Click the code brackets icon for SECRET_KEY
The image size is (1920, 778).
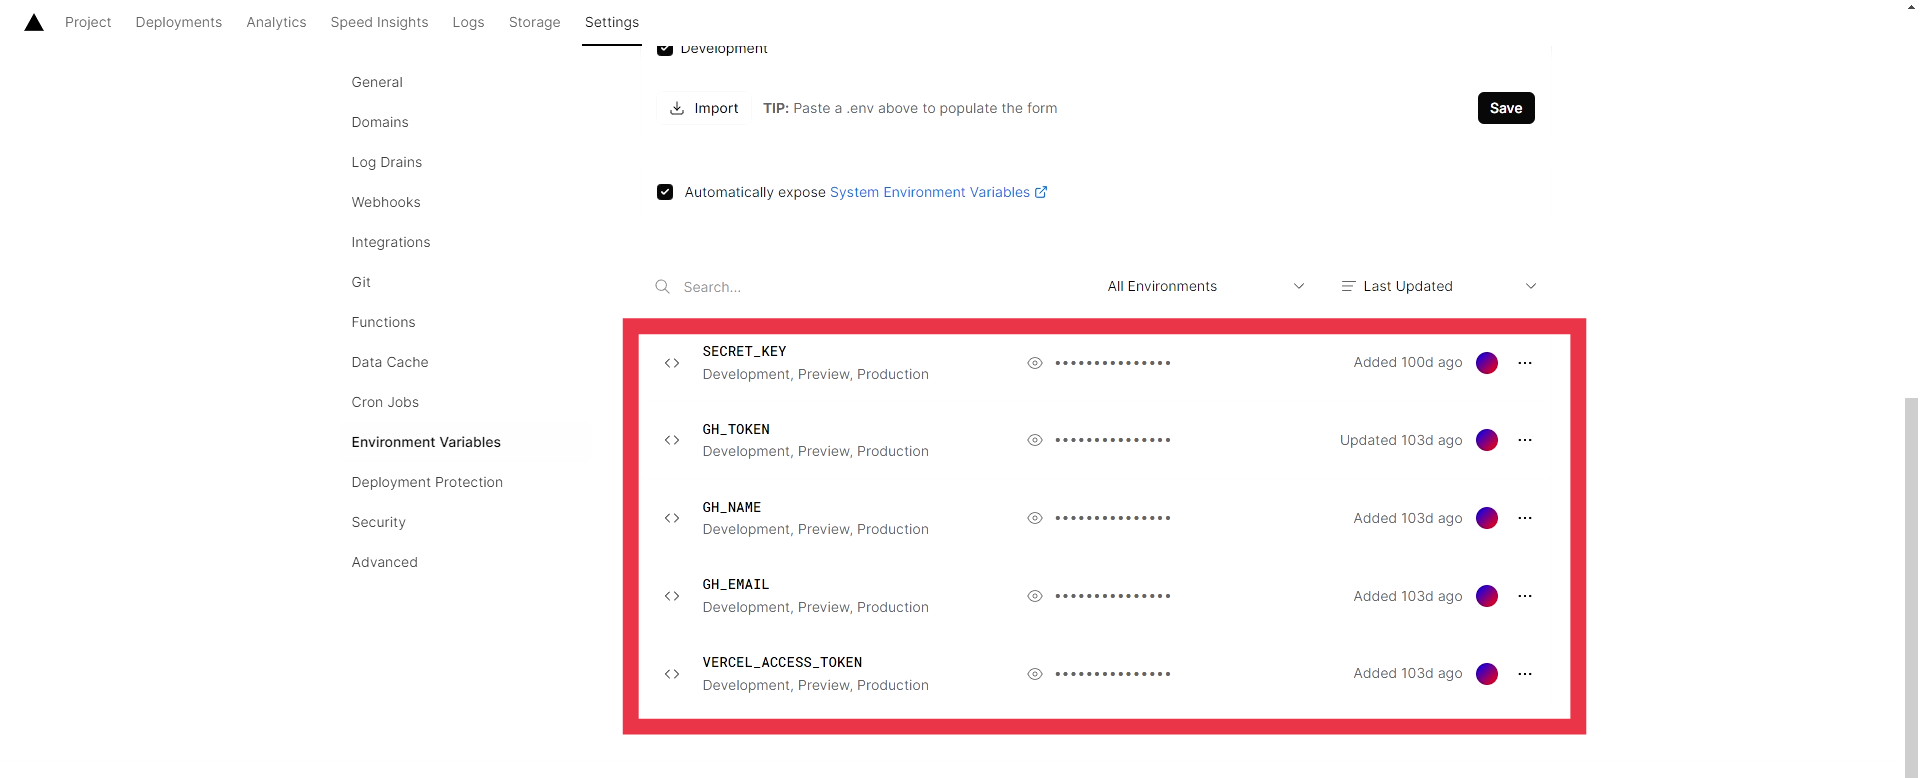point(672,363)
